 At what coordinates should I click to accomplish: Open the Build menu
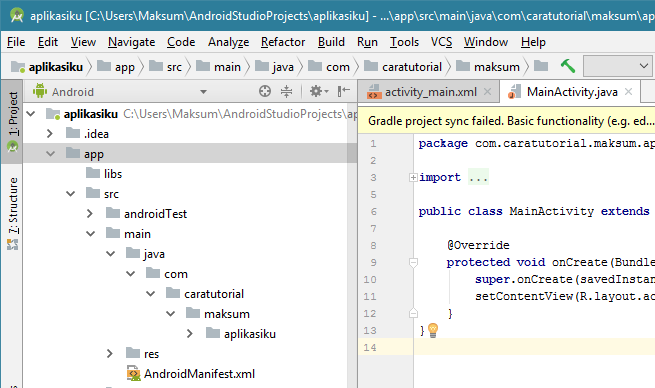(x=331, y=42)
